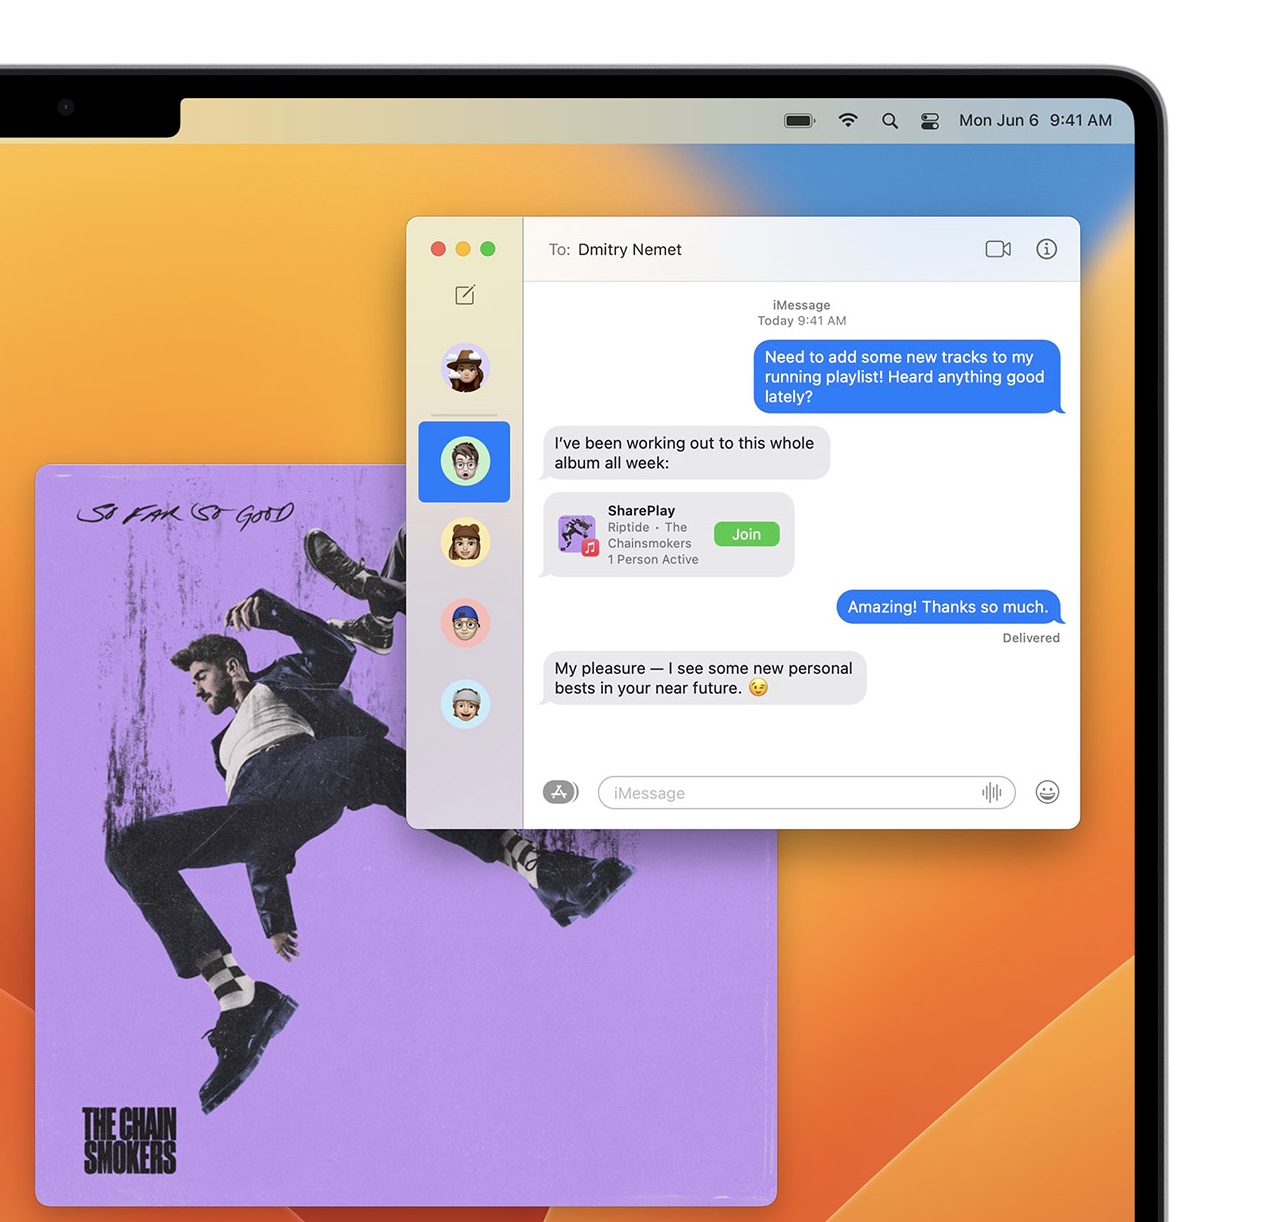This screenshot has width=1284, height=1222.
Task: Click the Delivered status label
Action: (1031, 638)
